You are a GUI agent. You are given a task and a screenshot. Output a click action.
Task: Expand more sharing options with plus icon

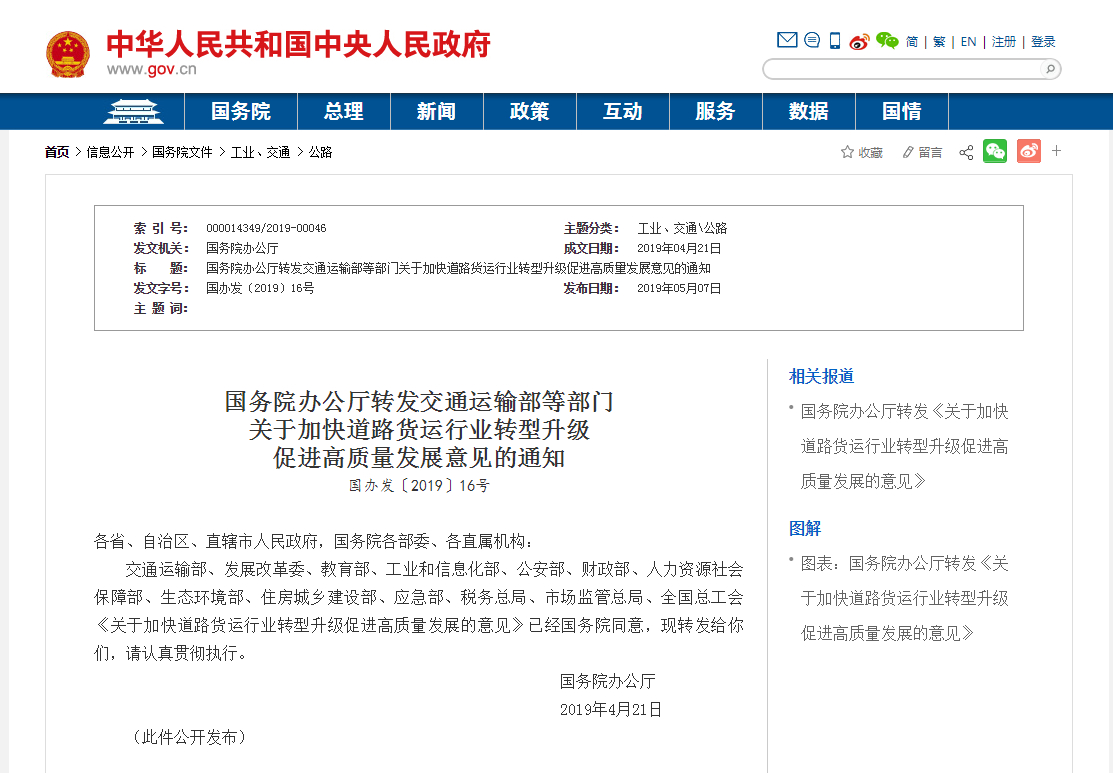click(1057, 151)
